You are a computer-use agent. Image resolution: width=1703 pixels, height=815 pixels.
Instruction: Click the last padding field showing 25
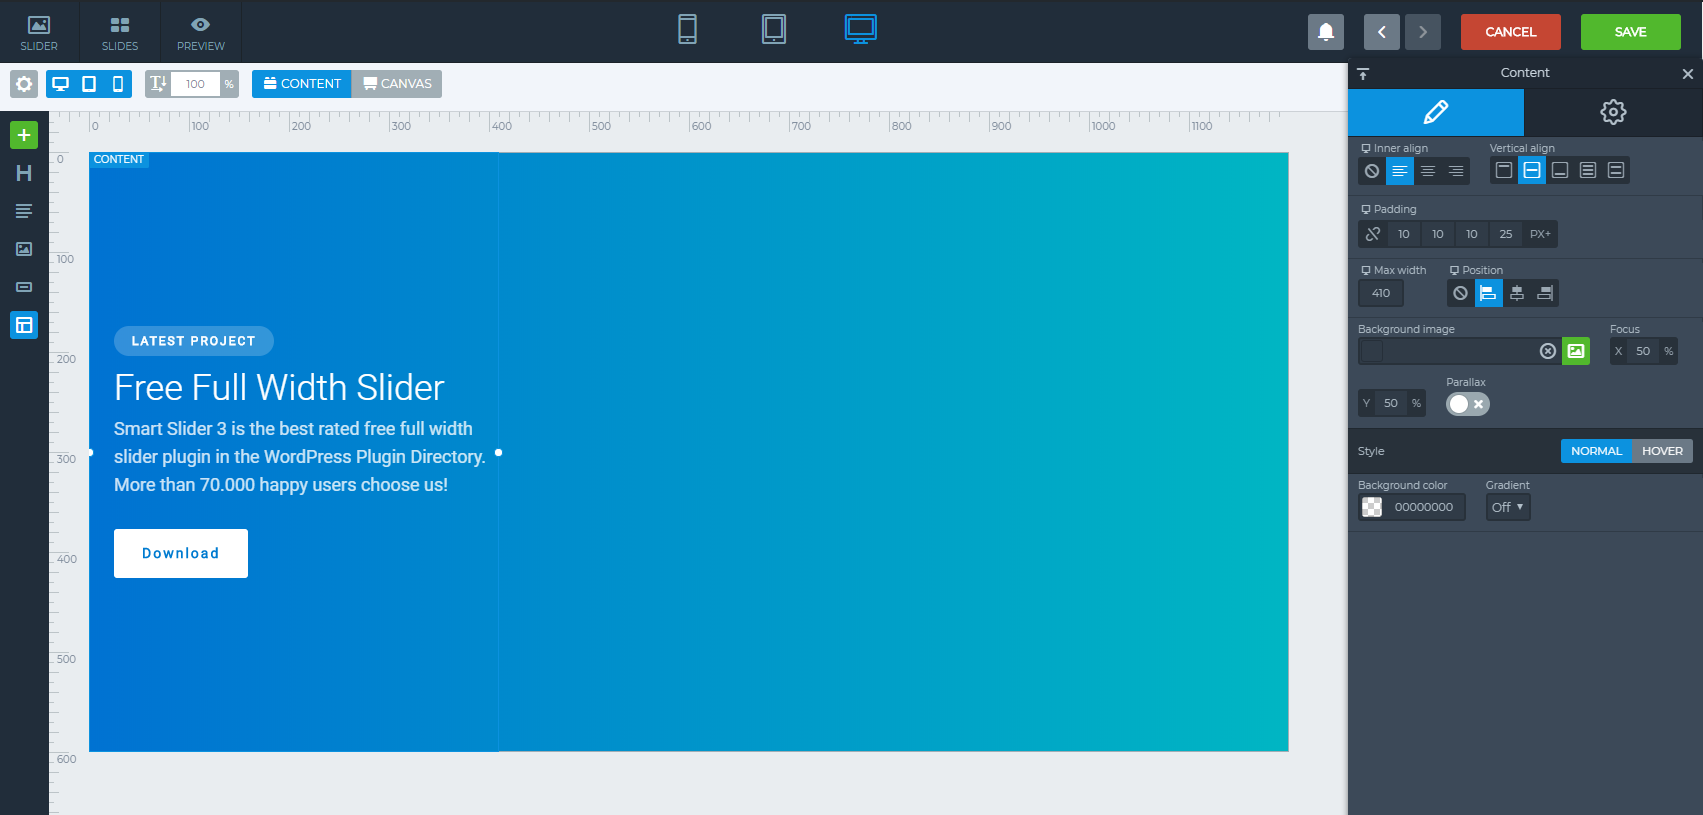pyautogui.click(x=1506, y=234)
